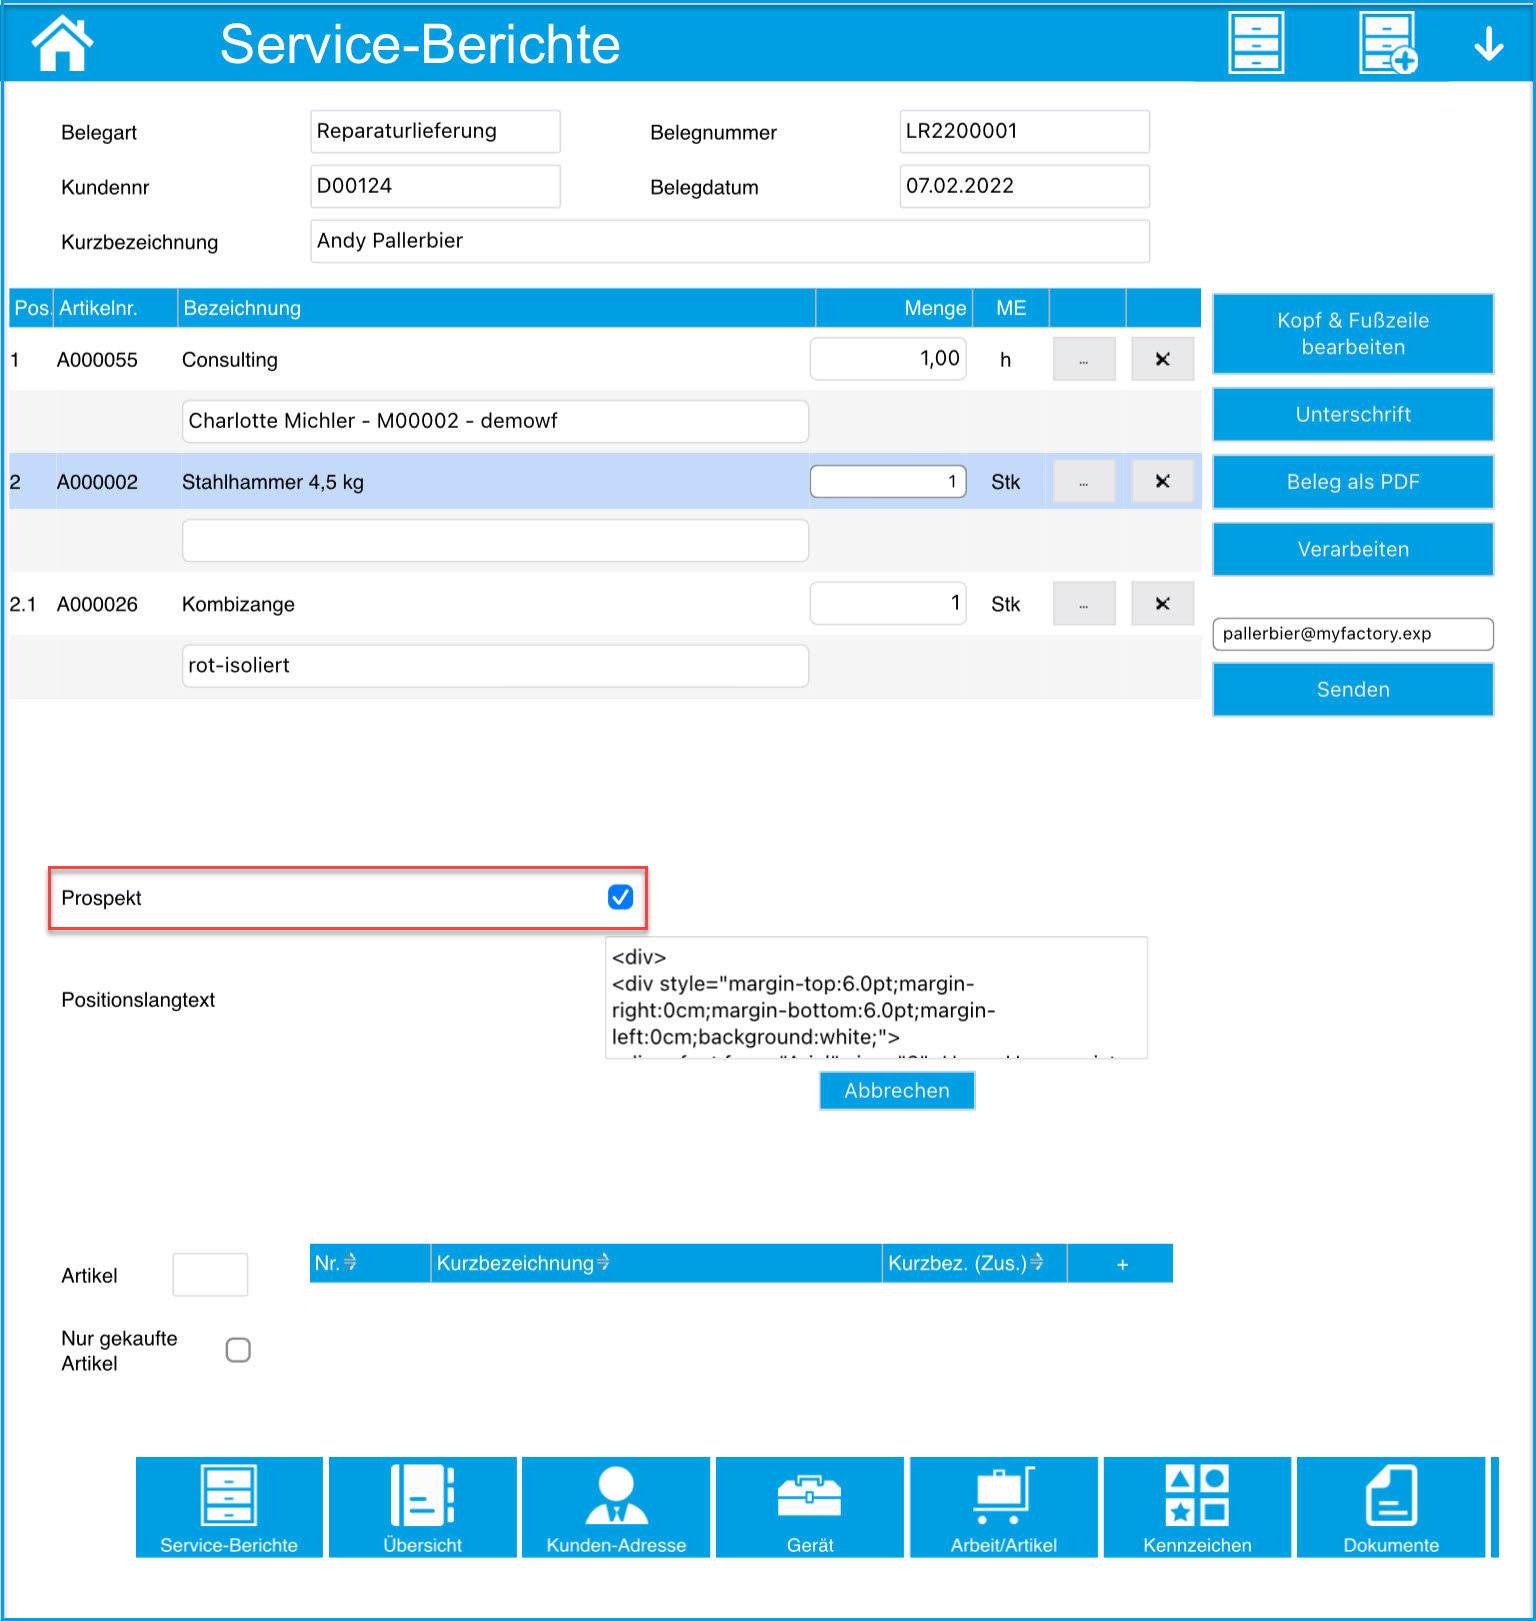Open the service reports list icon
The width and height of the screenshot is (1536, 1621).
pos(1256,44)
